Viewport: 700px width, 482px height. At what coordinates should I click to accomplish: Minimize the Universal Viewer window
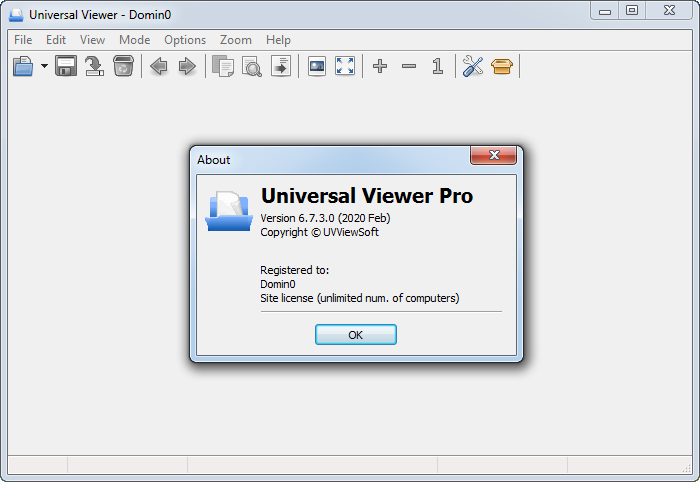[605, 10]
